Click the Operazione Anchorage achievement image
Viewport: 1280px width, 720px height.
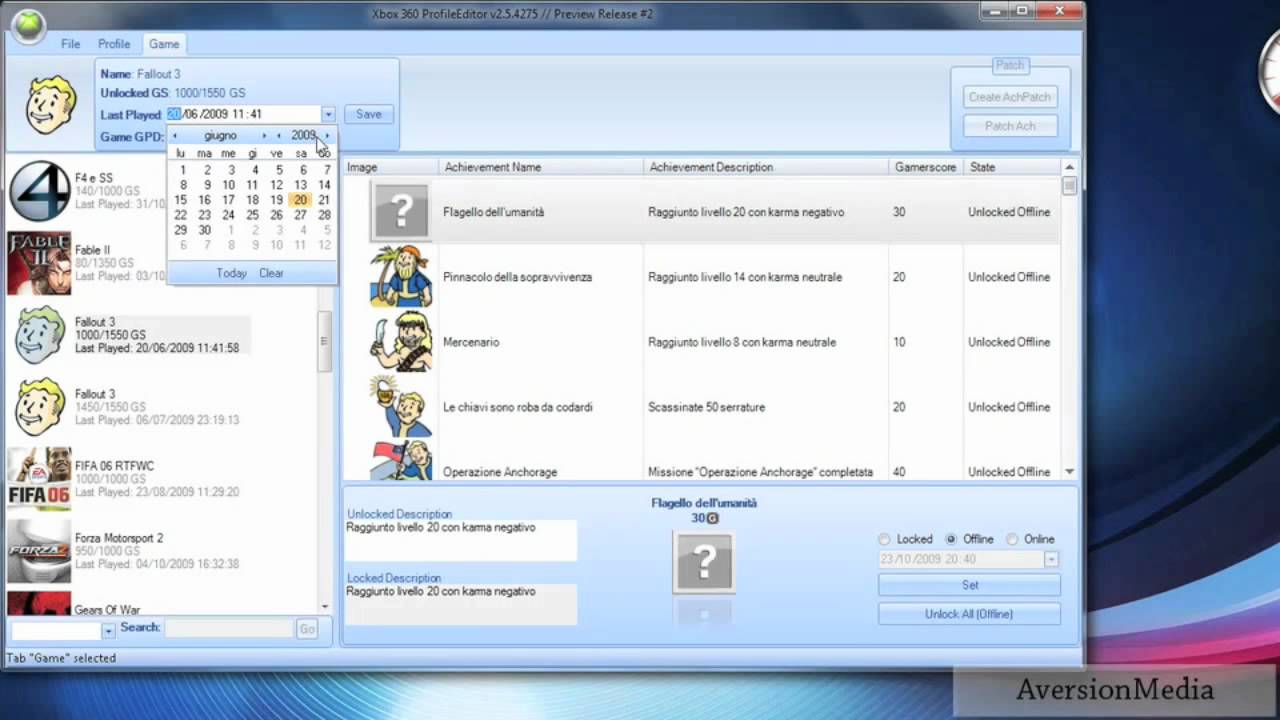point(401,460)
